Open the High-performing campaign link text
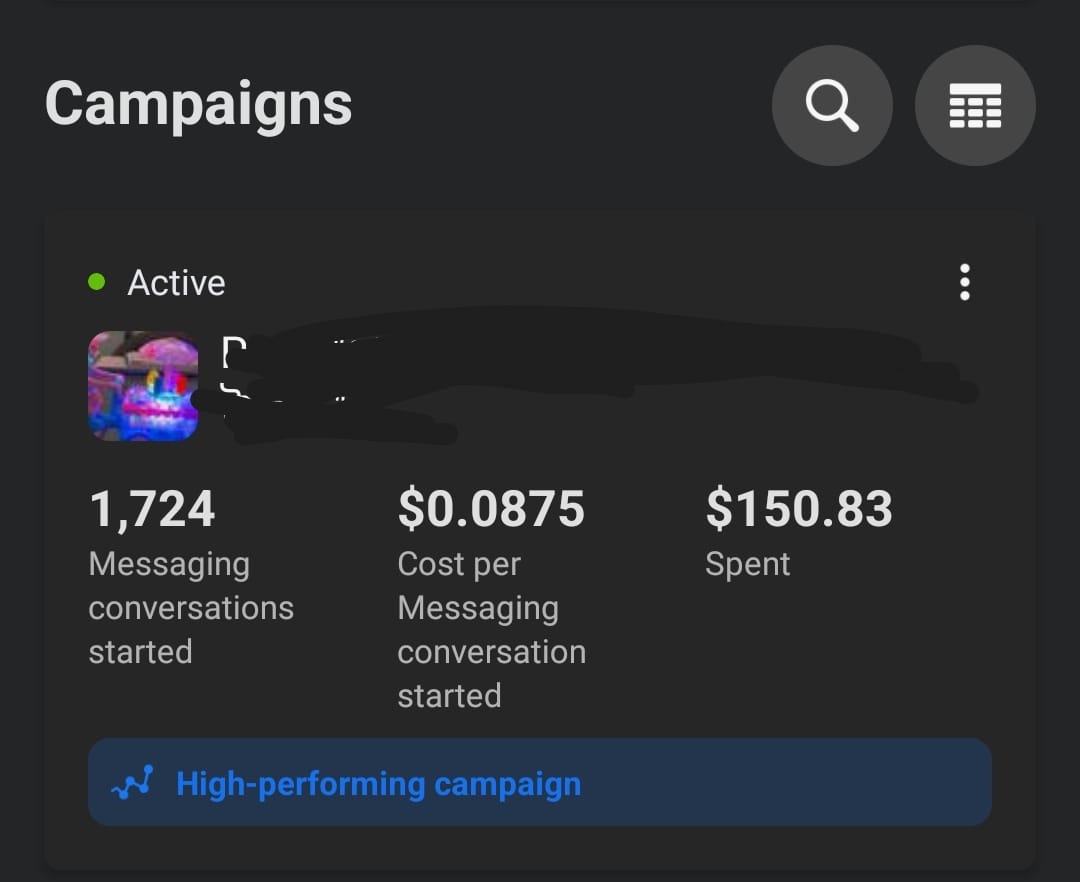This screenshot has height=882, width=1080. pos(378,784)
